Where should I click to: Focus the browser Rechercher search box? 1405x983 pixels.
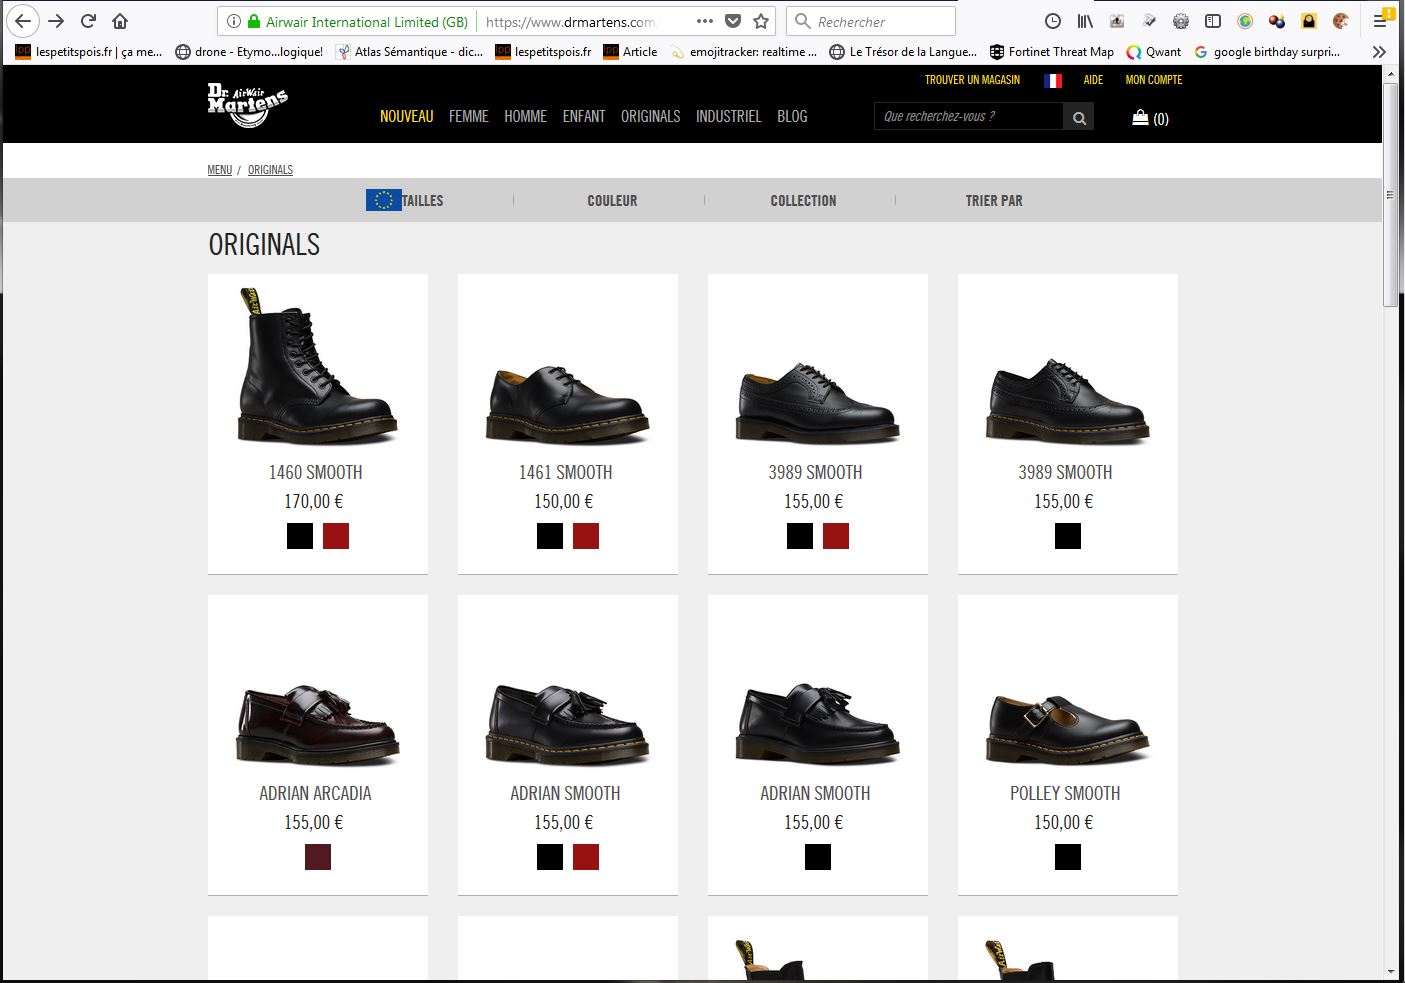click(871, 21)
